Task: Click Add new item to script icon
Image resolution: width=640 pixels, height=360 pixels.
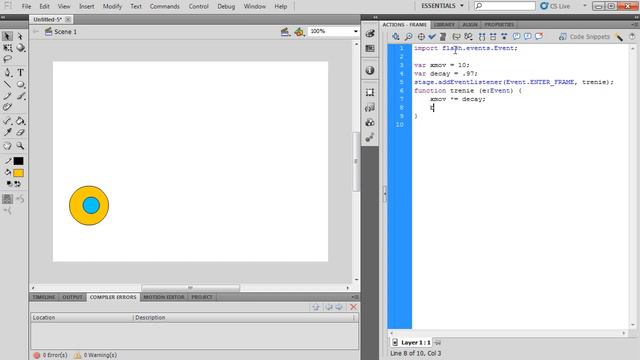Action: (x=396, y=37)
